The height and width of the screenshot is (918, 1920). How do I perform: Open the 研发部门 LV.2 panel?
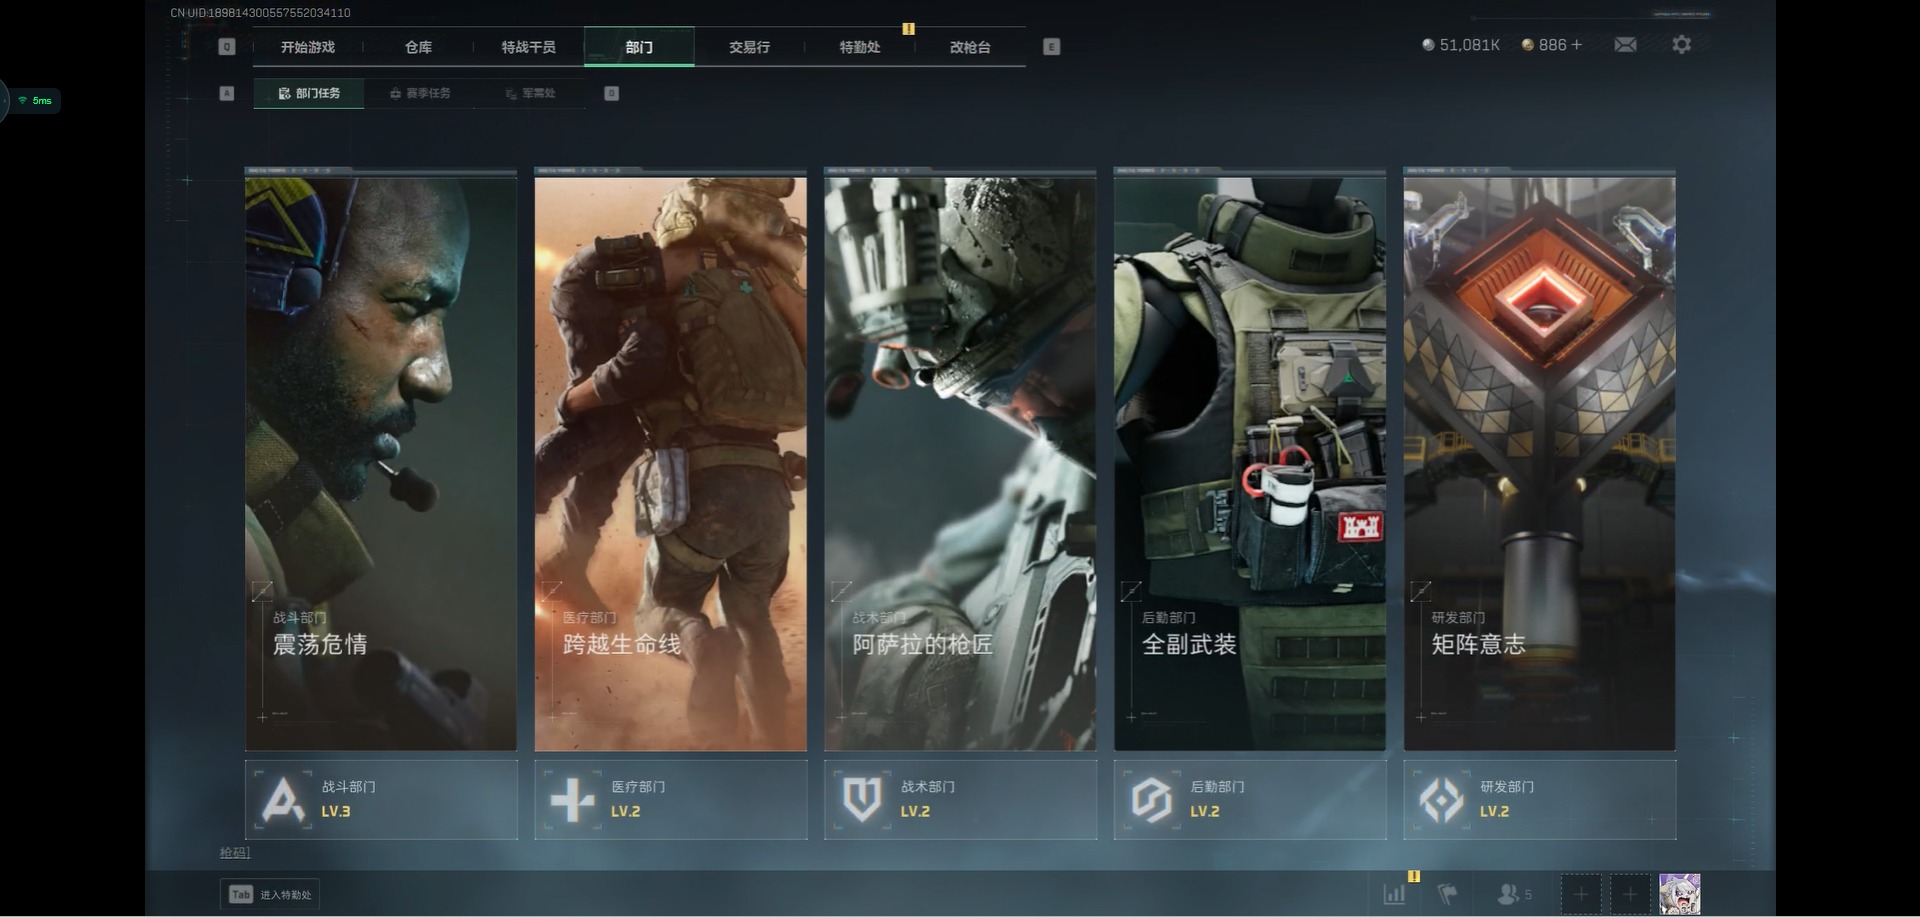click(x=1540, y=800)
